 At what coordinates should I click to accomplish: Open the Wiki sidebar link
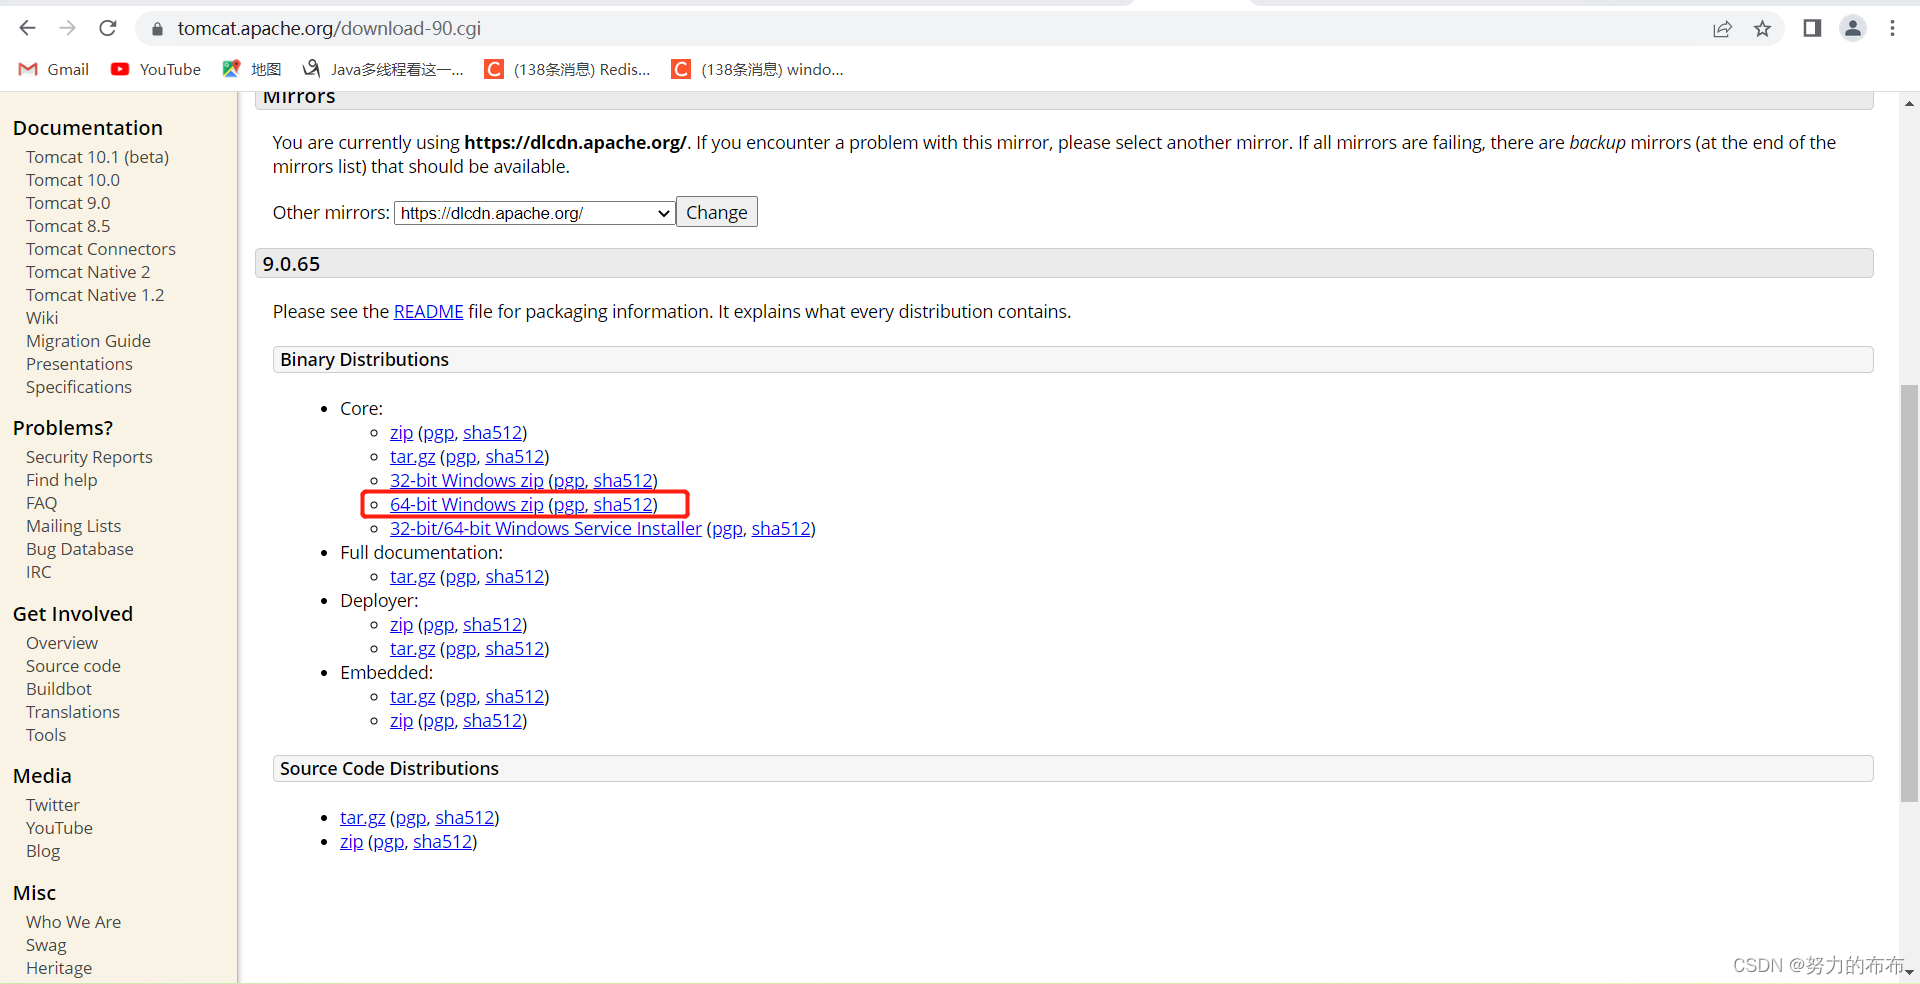tap(42, 318)
